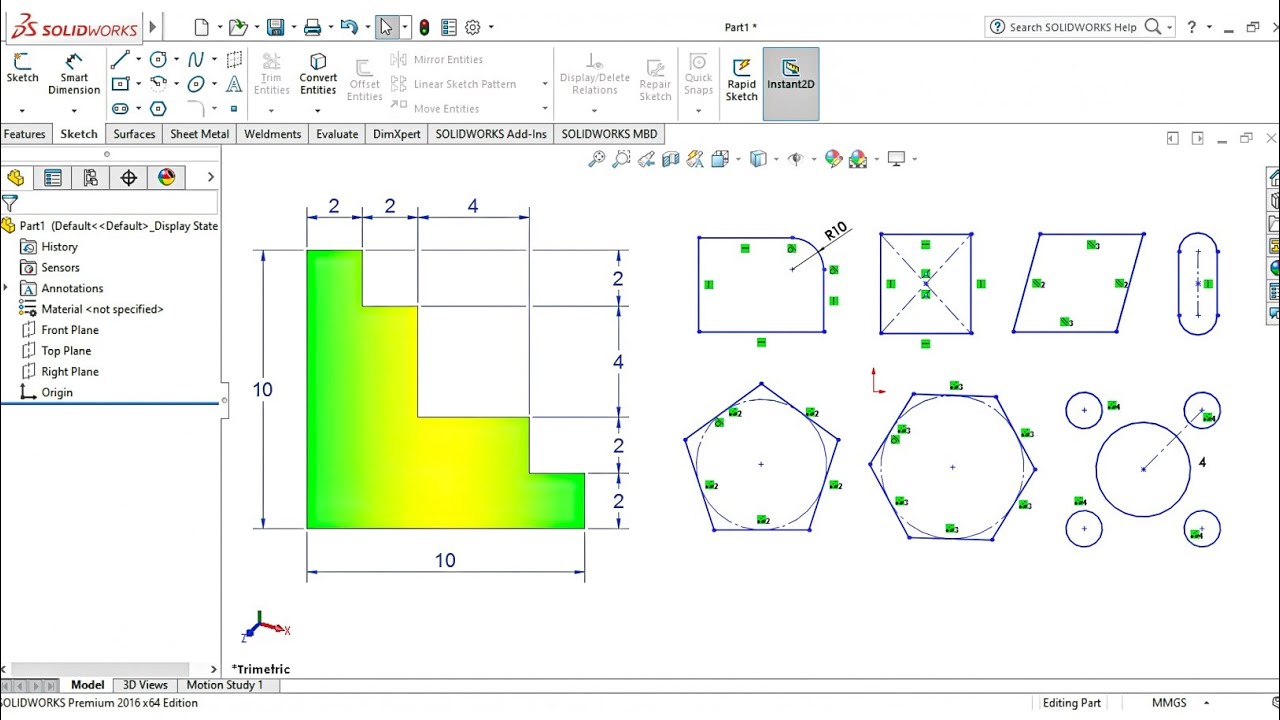This screenshot has height=720, width=1280.
Task: Open the 3D Views tab
Action: point(145,685)
